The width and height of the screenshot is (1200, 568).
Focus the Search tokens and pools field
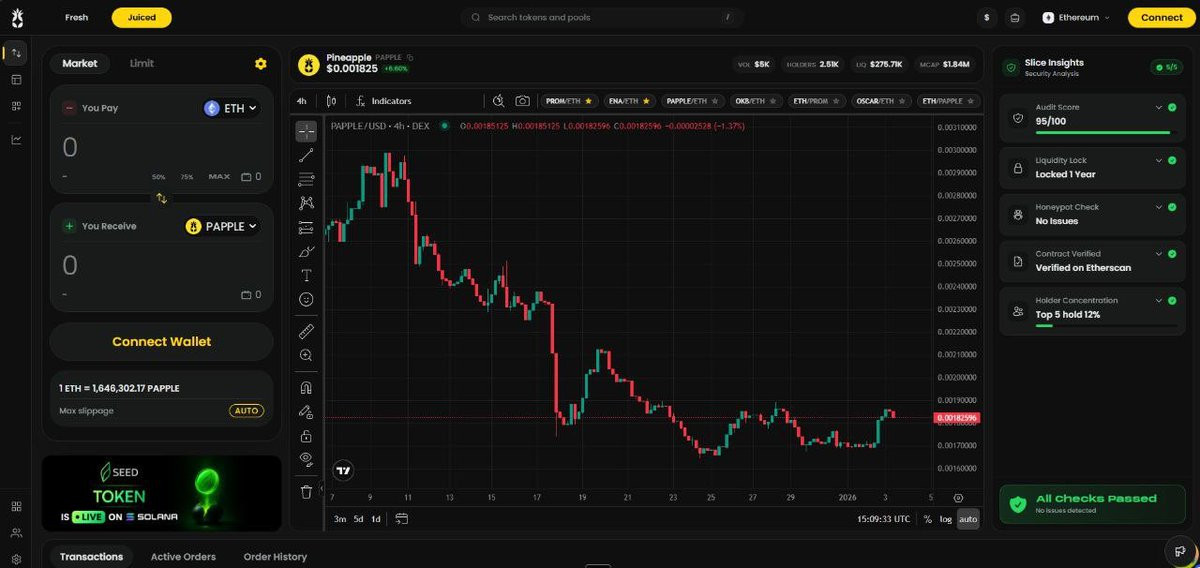602,17
